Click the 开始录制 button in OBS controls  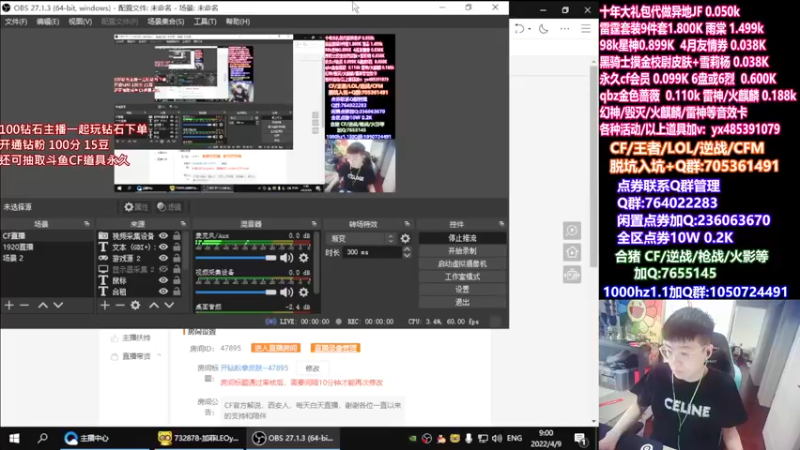point(462,251)
